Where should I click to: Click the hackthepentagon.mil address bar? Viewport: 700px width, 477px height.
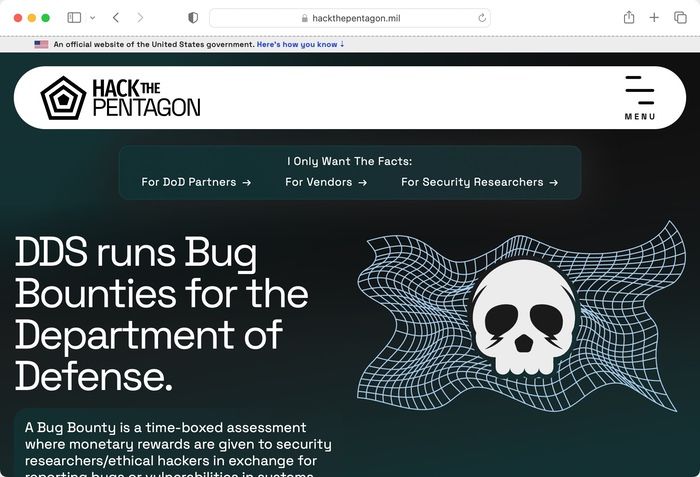pos(350,18)
